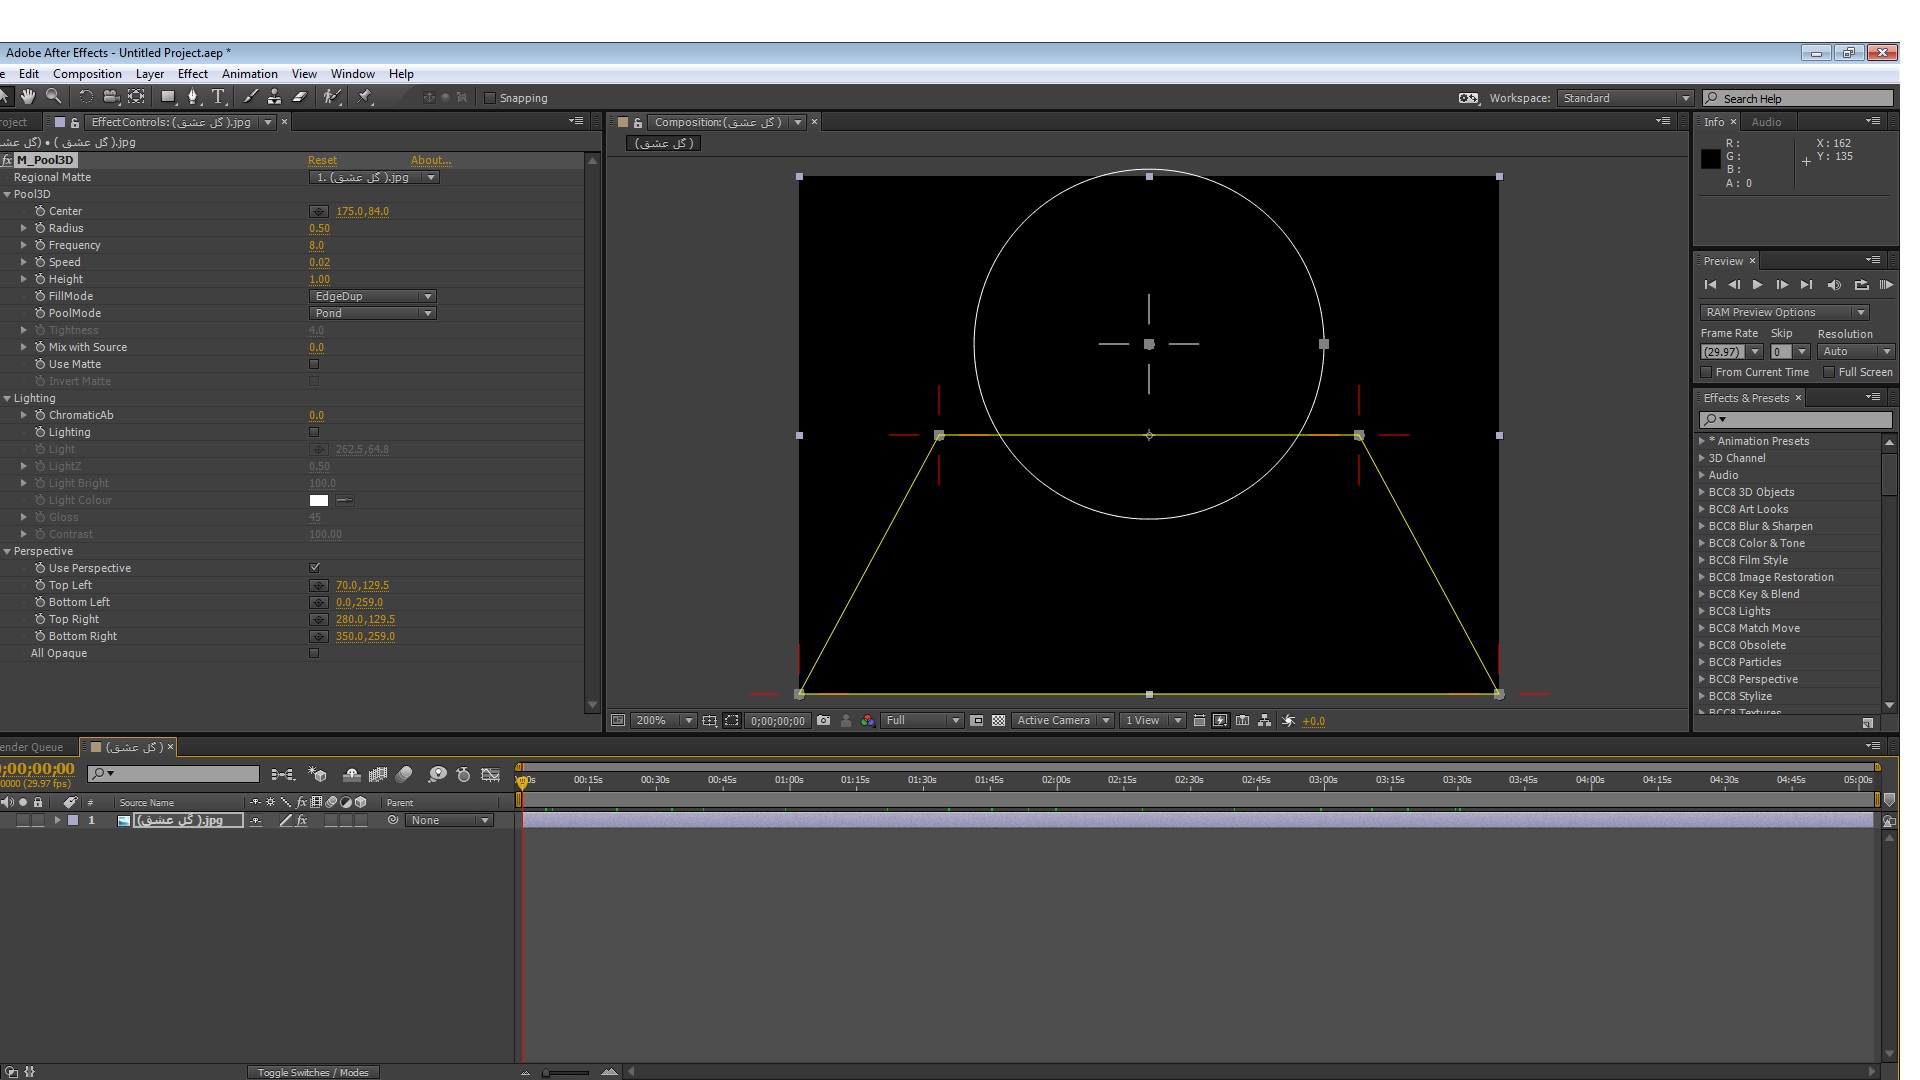1920x1080 pixels.
Task: Start RAM preview button
Action: click(1886, 285)
